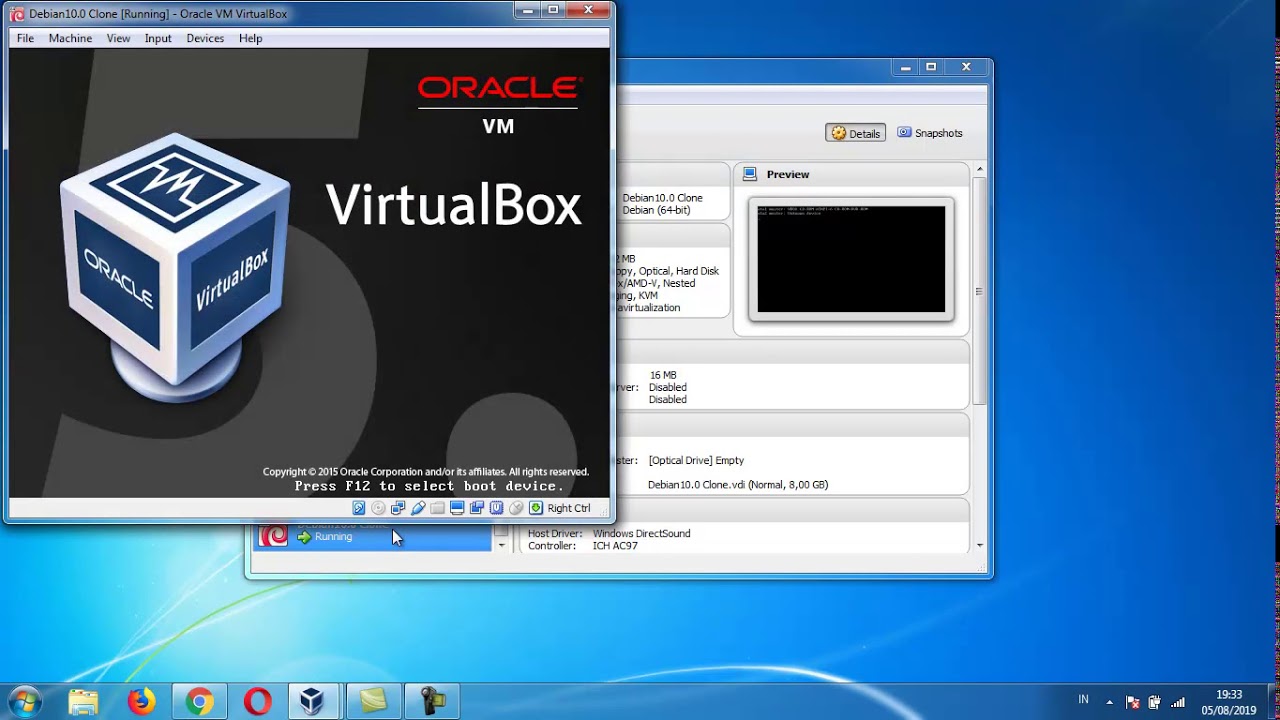1280x720 pixels.
Task: Open Opera from the taskbar
Action: (x=257, y=702)
